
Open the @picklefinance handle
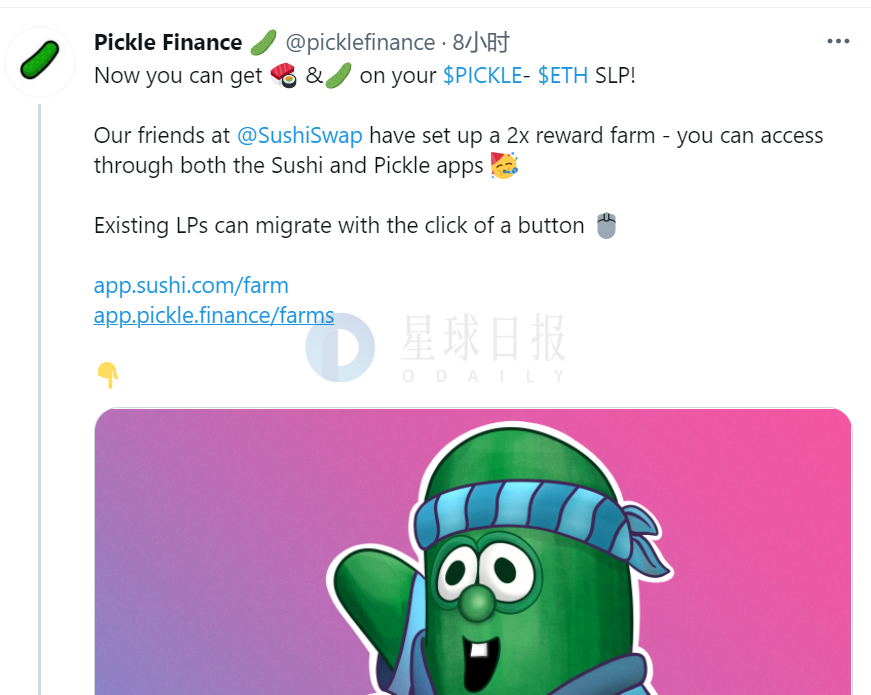pyautogui.click(x=360, y=43)
